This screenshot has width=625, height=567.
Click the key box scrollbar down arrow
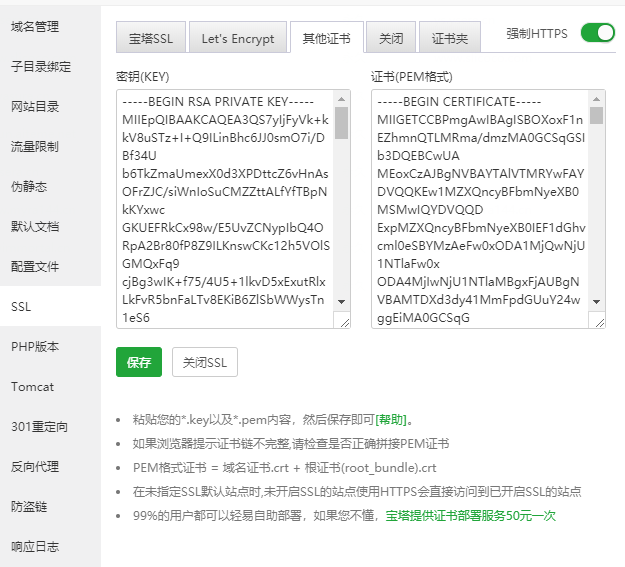point(342,301)
